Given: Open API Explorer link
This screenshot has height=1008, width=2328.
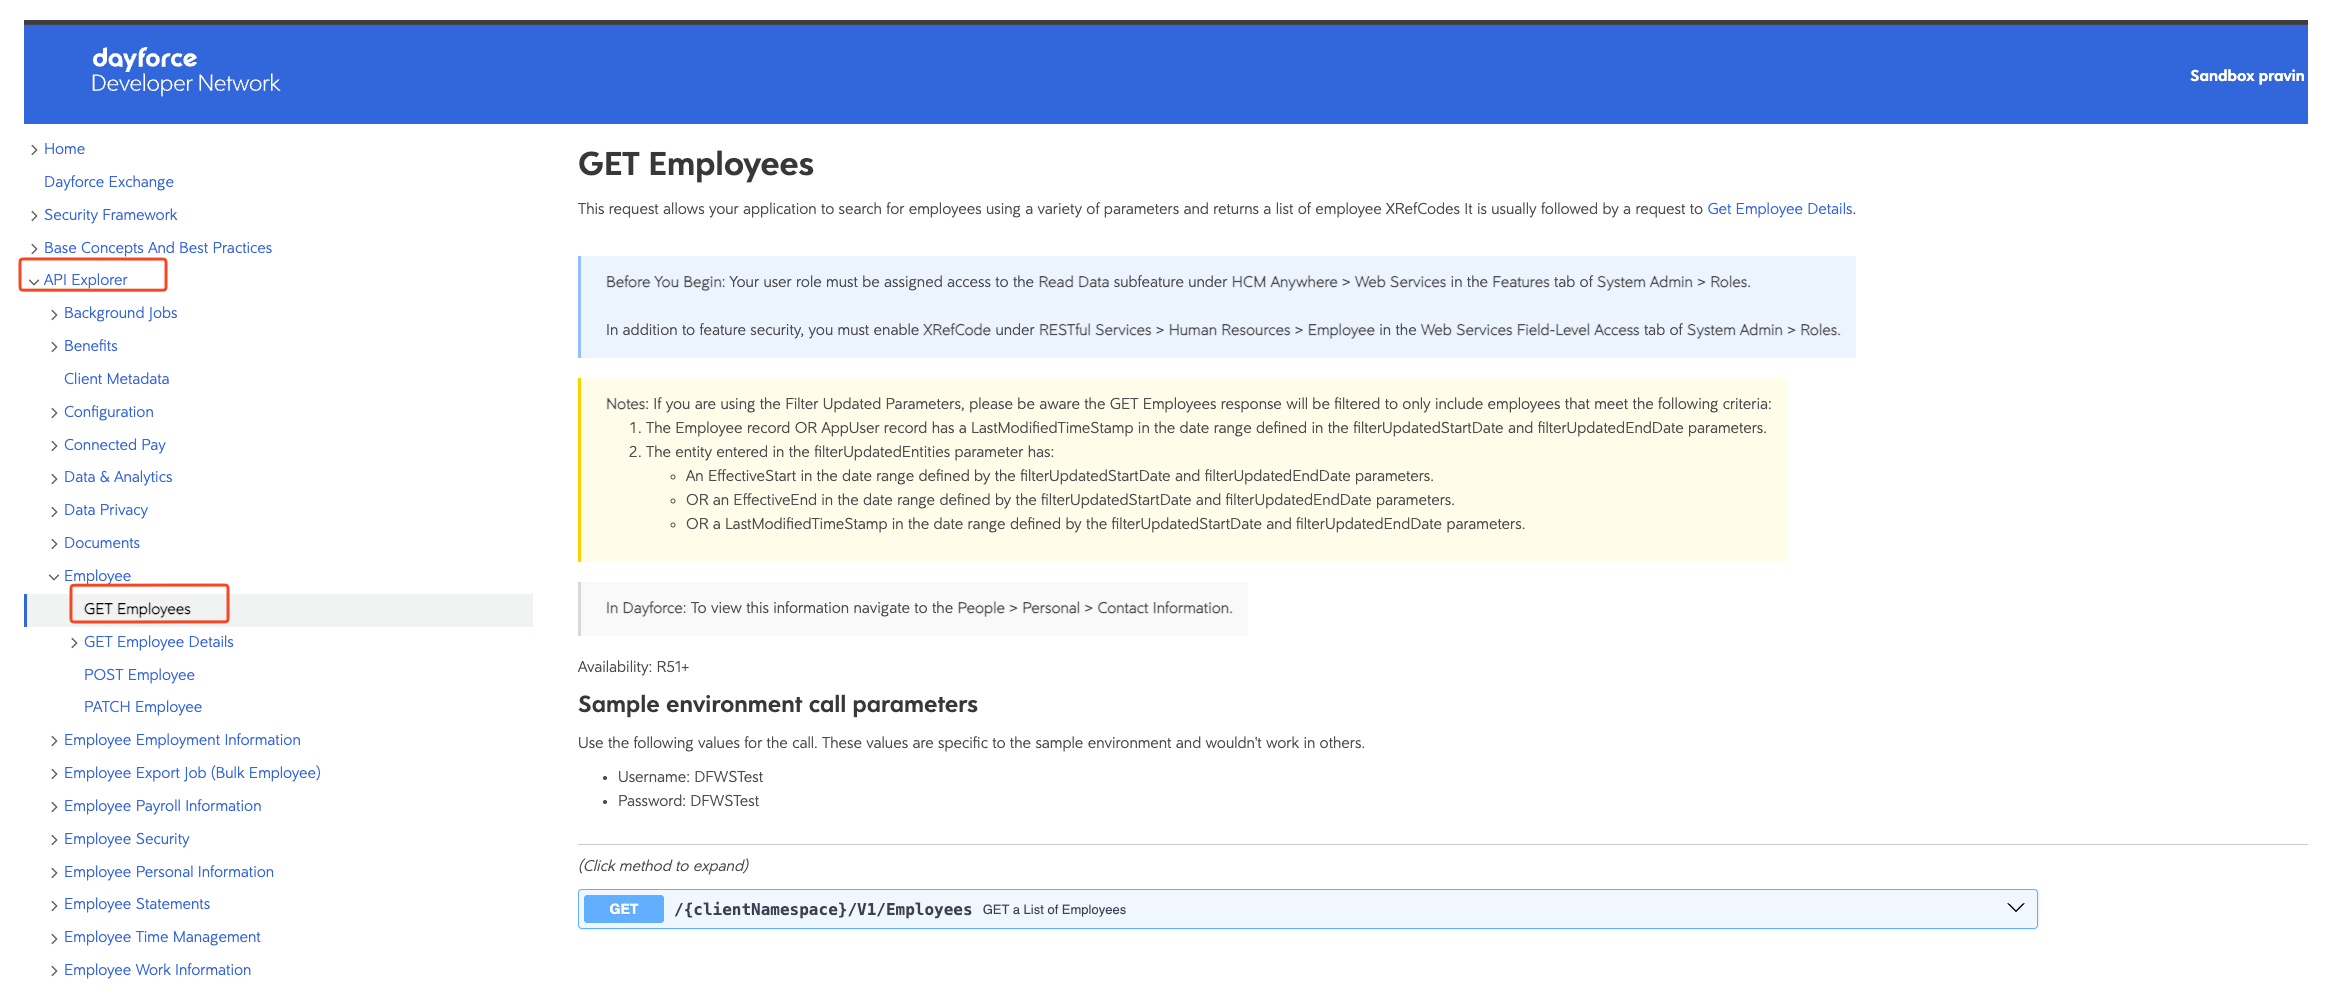Looking at the screenshot, I should [86, 280].
